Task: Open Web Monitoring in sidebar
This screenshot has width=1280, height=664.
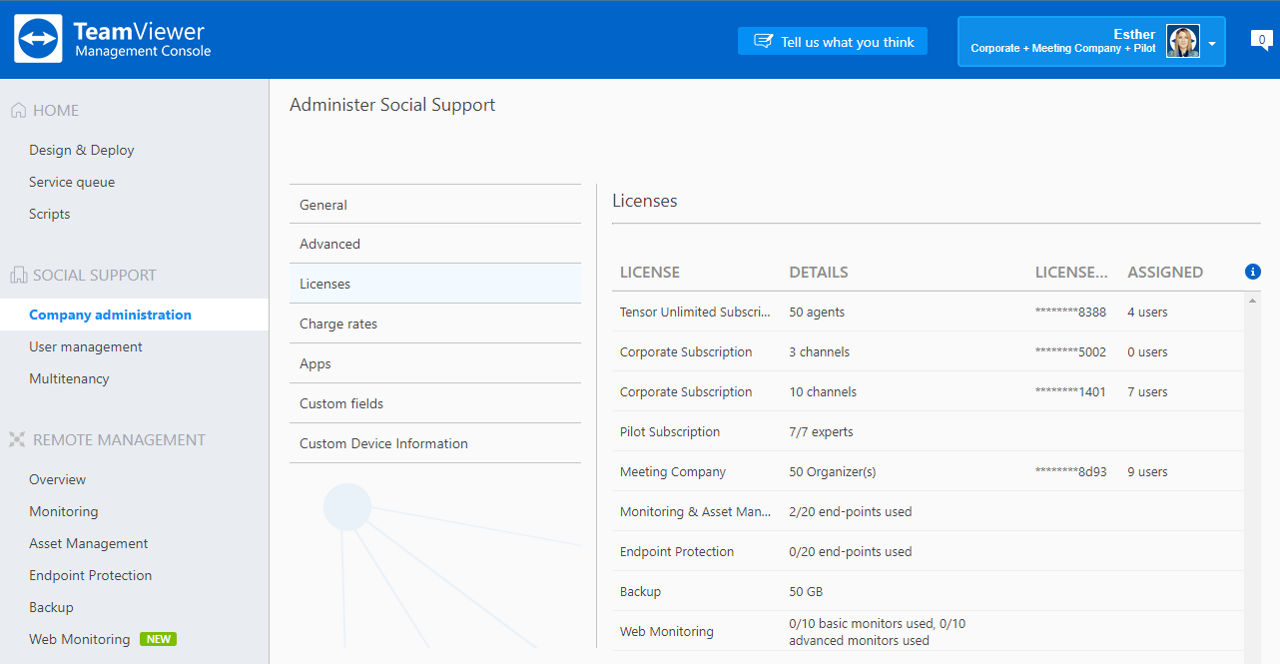Action: [x=79, y=640]
